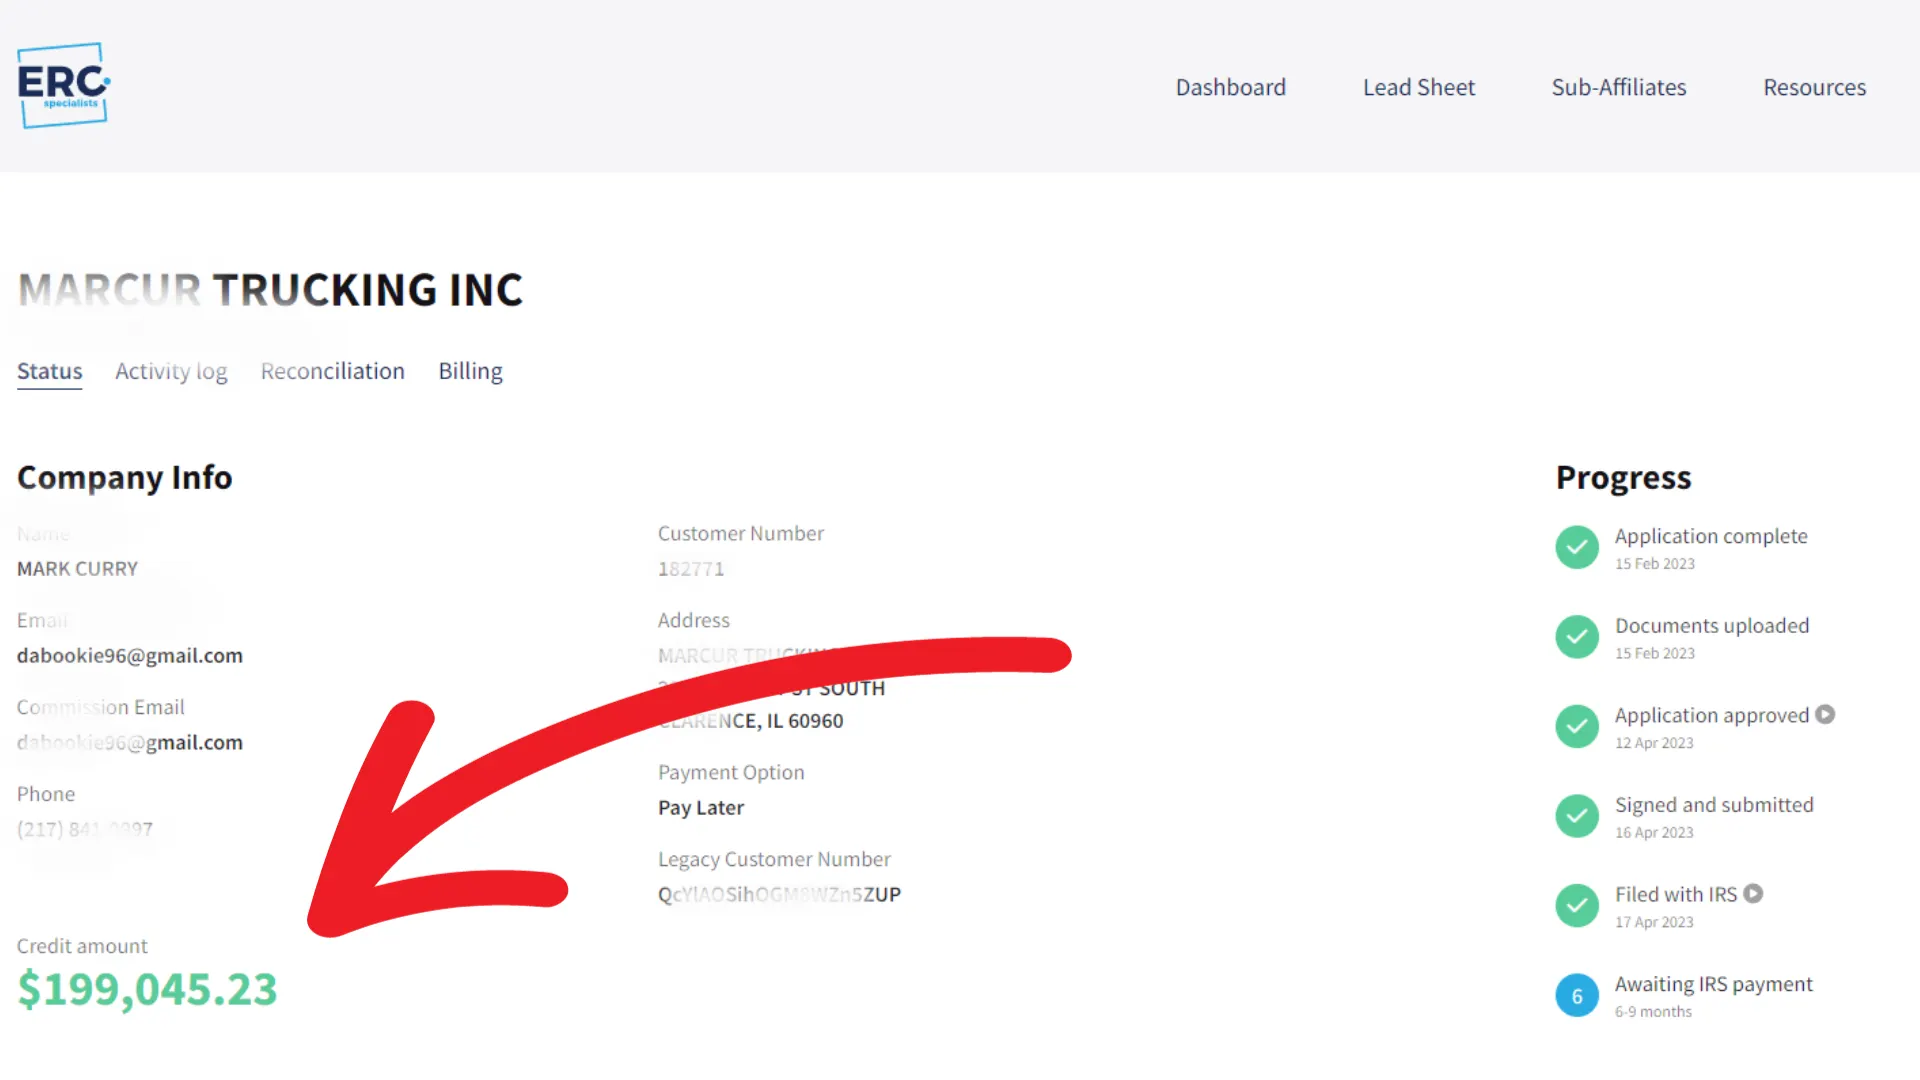1920x1080 pixels.
Task: Click the 6-9 months estimate text
Action: 1653,1011
